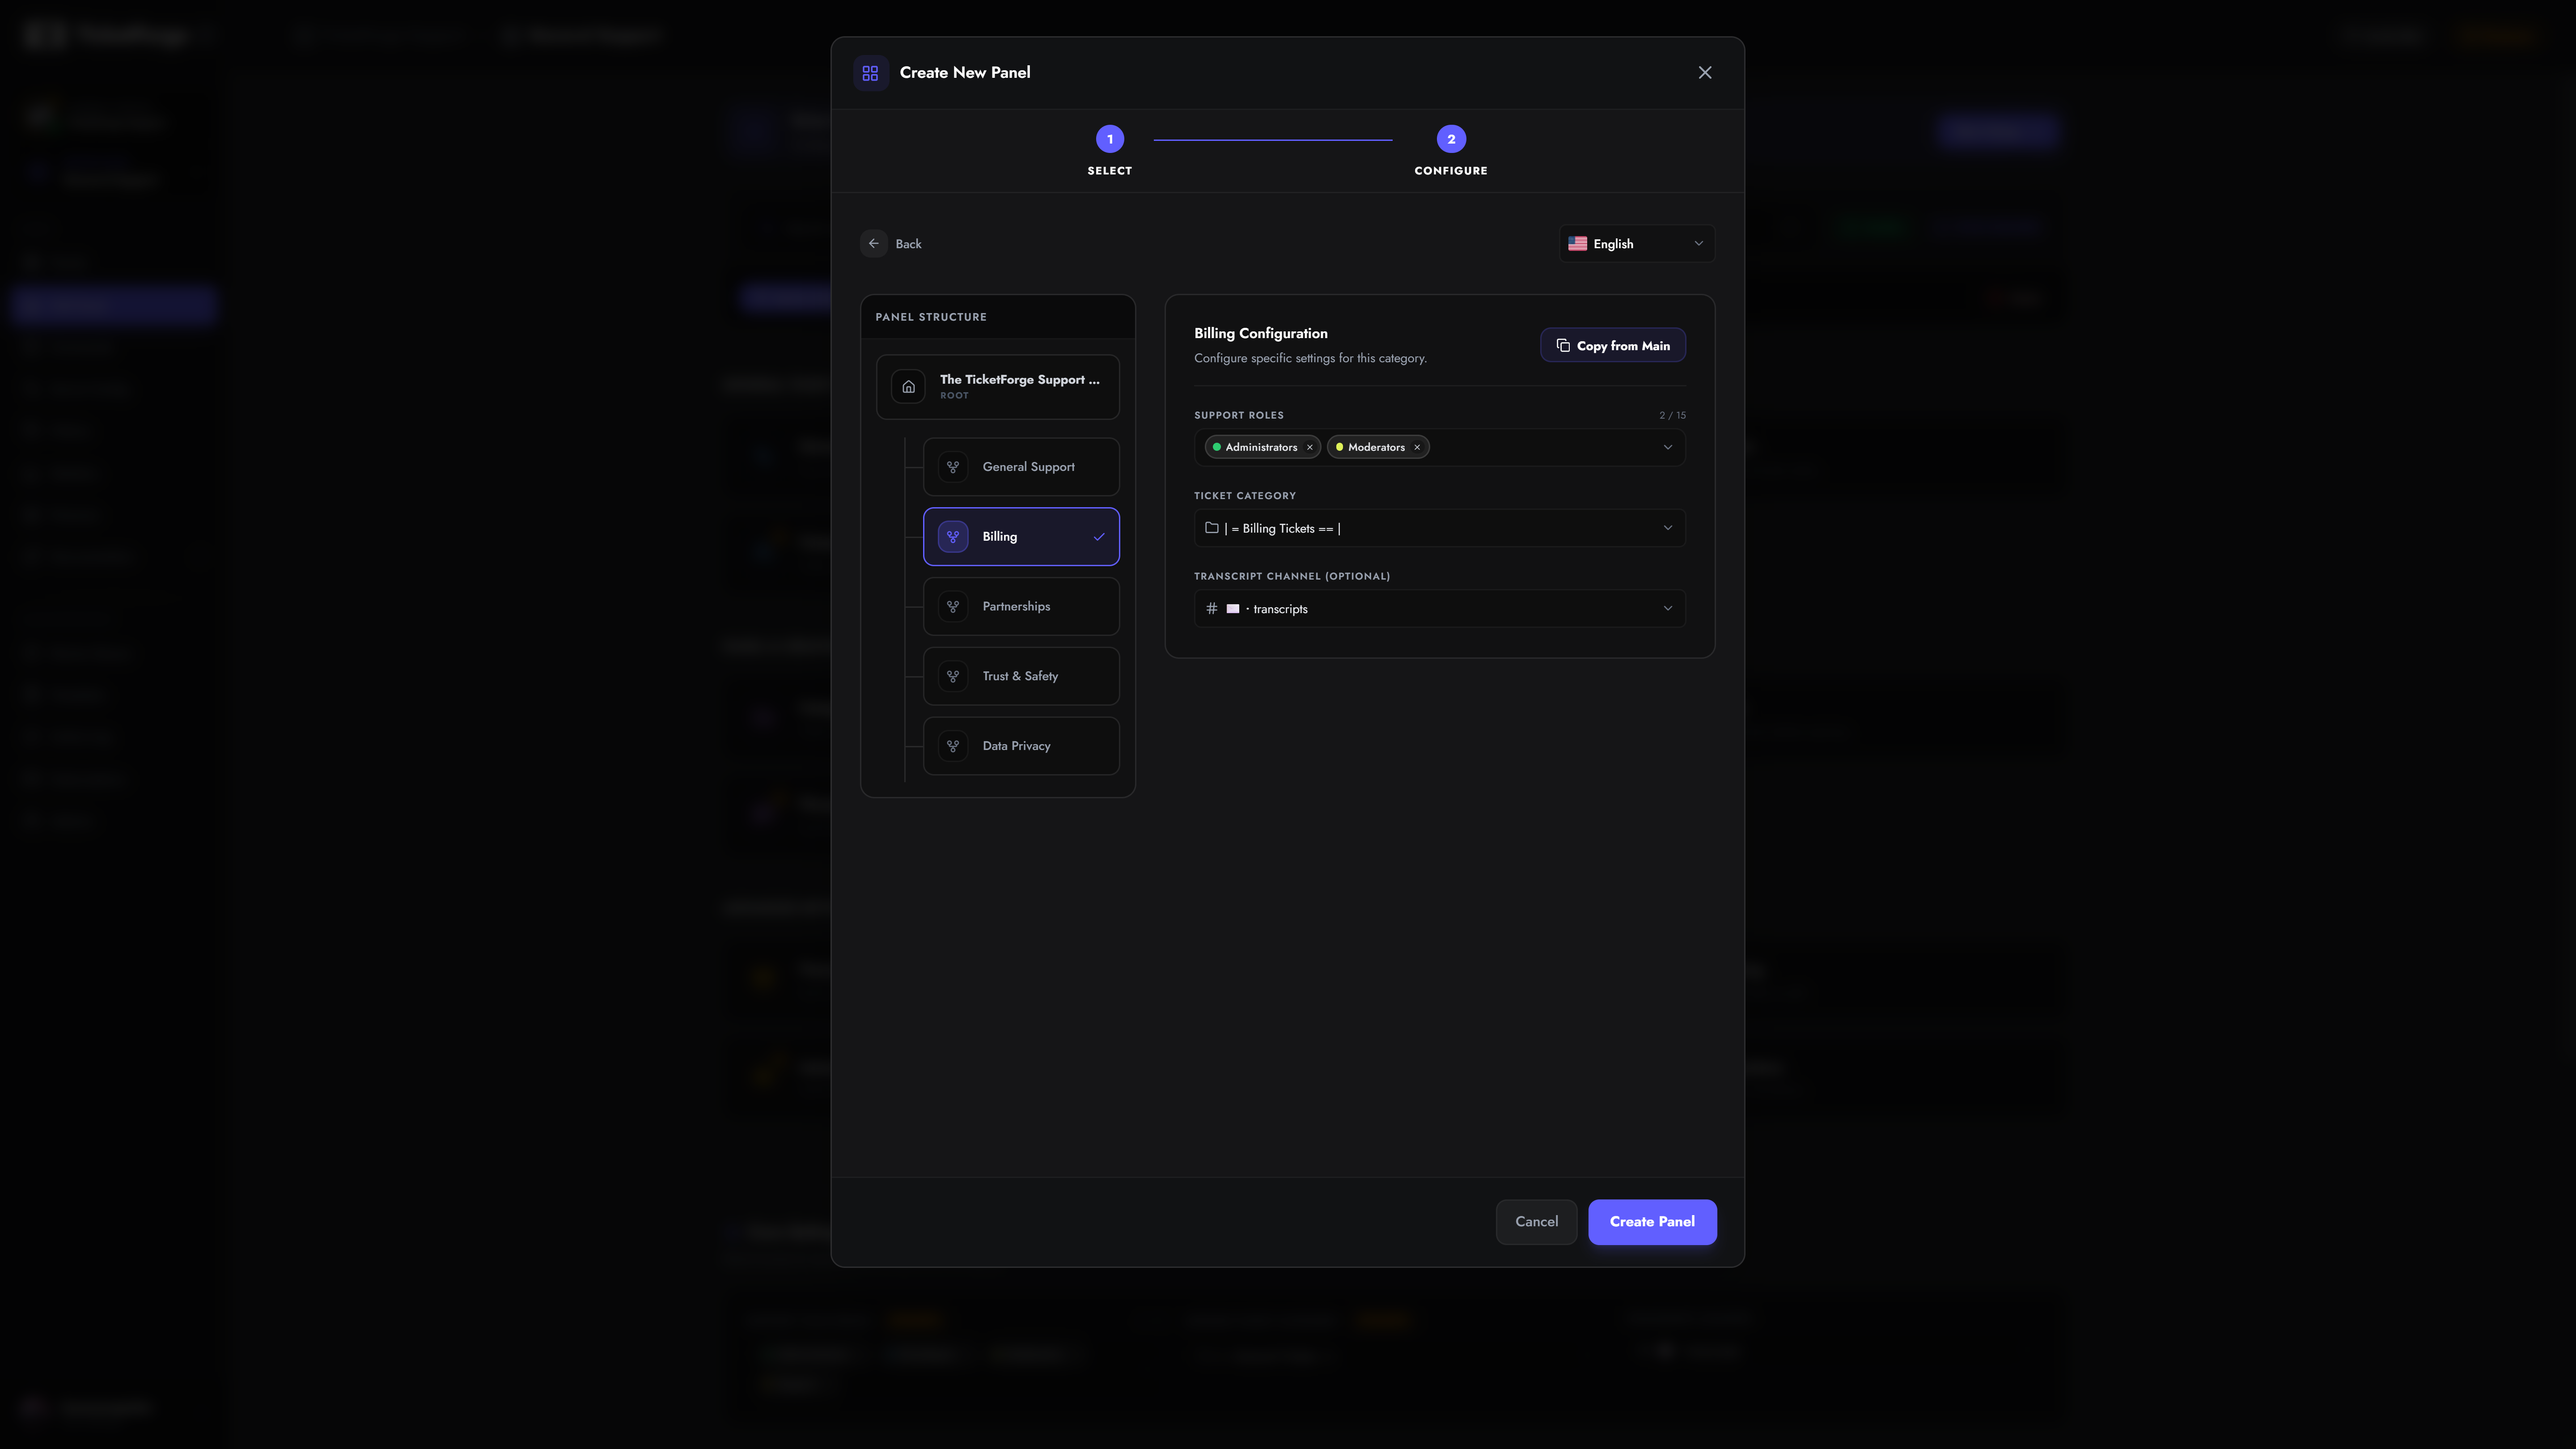Click Create Panel button
The height and width of the screenshot is (1449, 2576).
point(1652,1221)
